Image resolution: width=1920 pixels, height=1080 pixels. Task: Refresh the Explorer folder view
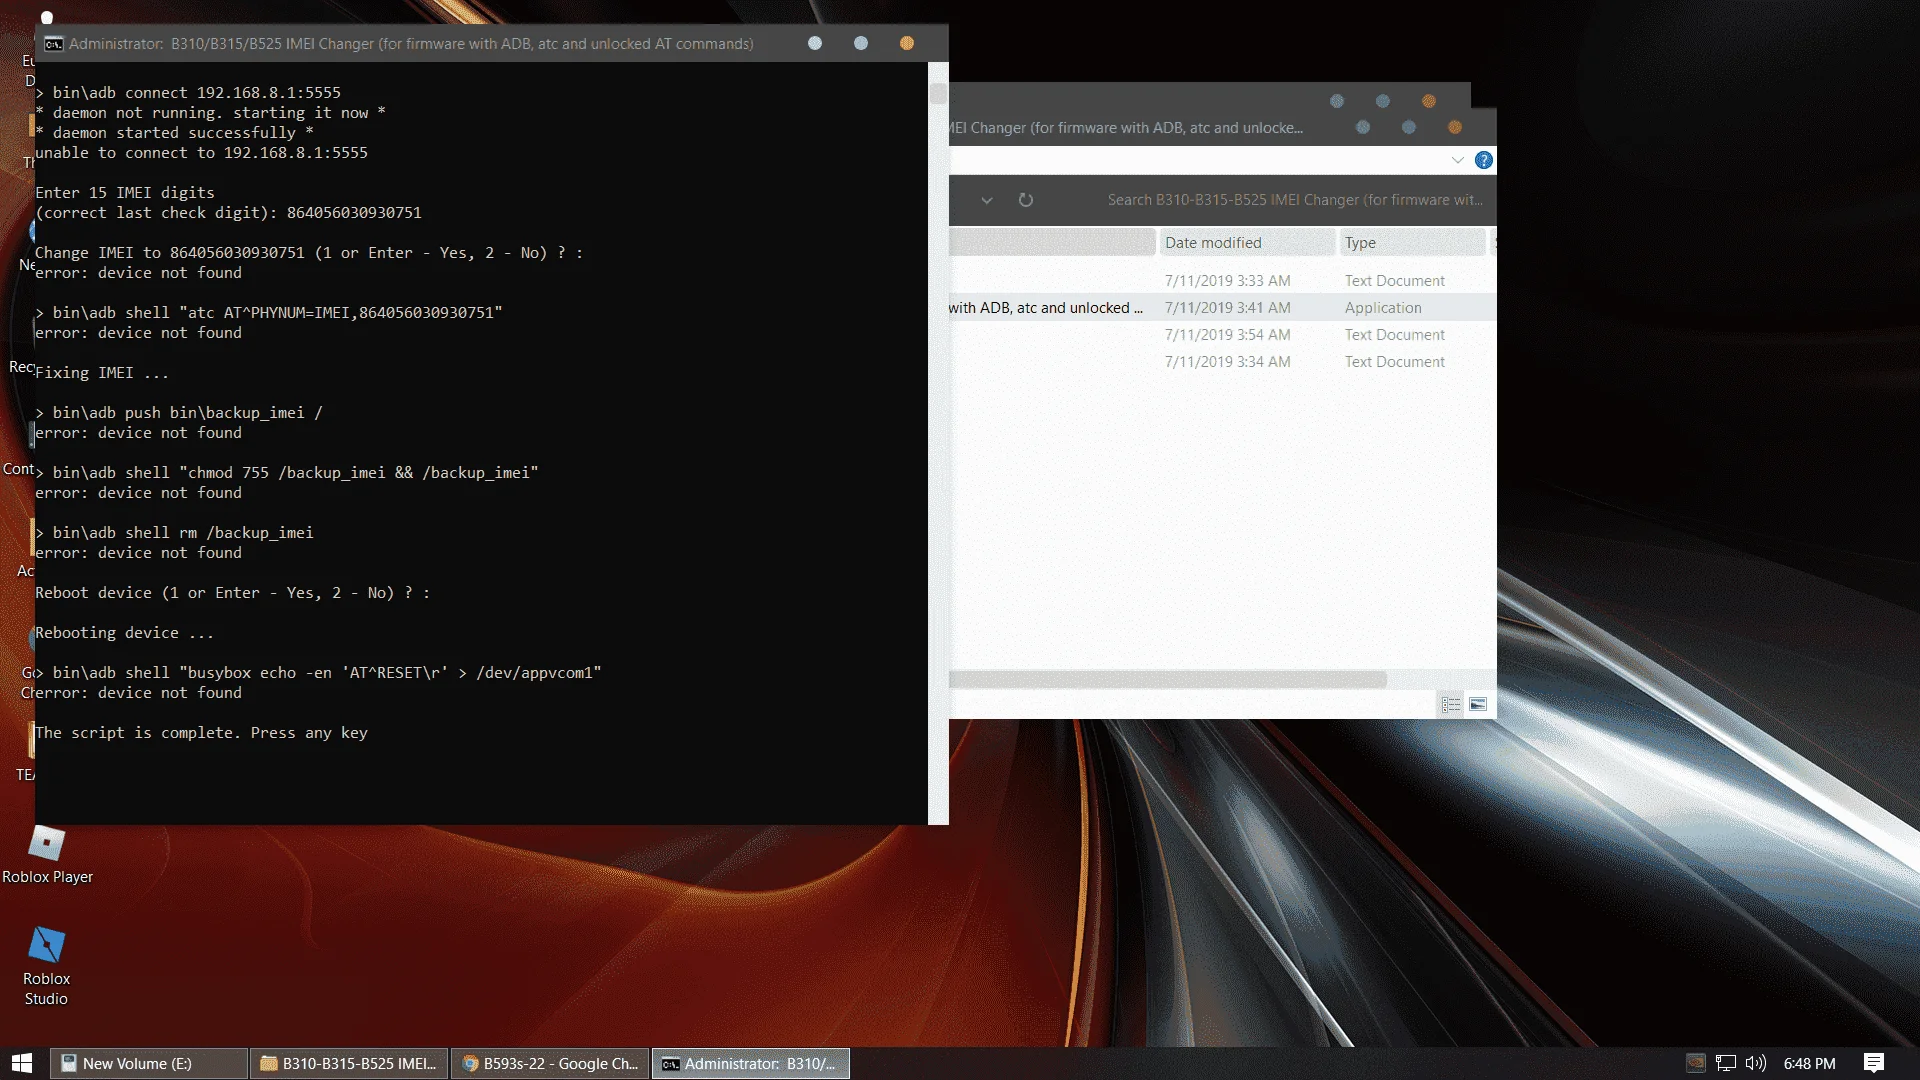click(1026, 200)
